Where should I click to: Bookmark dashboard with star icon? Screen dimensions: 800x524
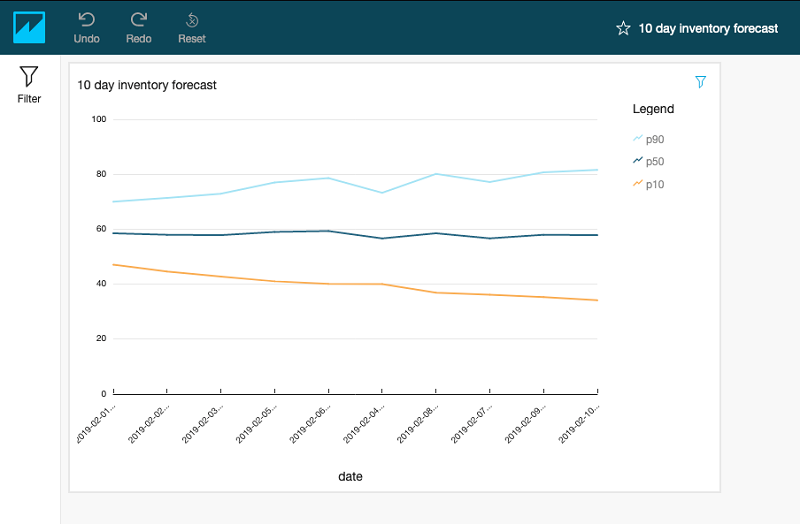click(x=623, y=28)
